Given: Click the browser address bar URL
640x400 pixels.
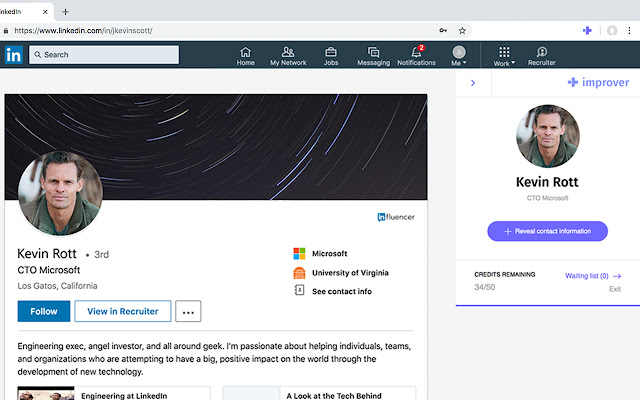Looking at the screenshot, I should 83,31.
